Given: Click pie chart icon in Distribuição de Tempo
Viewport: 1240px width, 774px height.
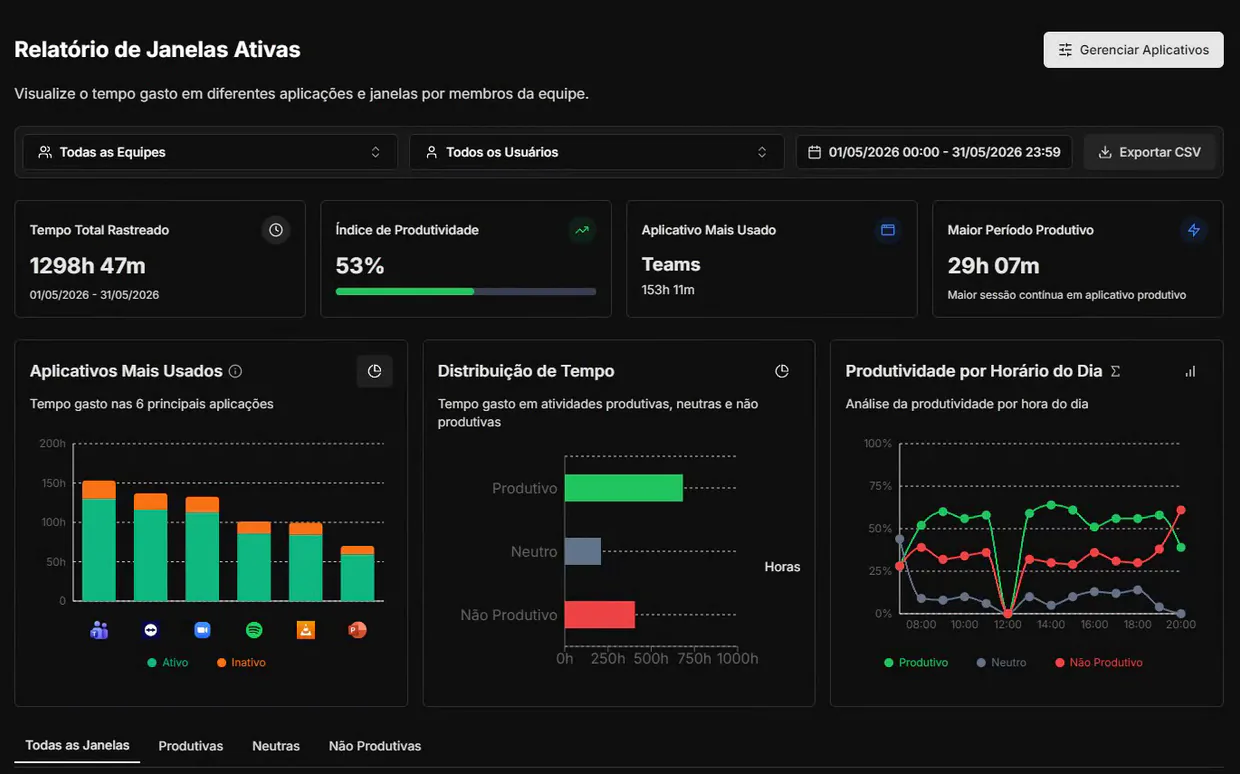Looking at the screenshot, I should click(782, 371).
